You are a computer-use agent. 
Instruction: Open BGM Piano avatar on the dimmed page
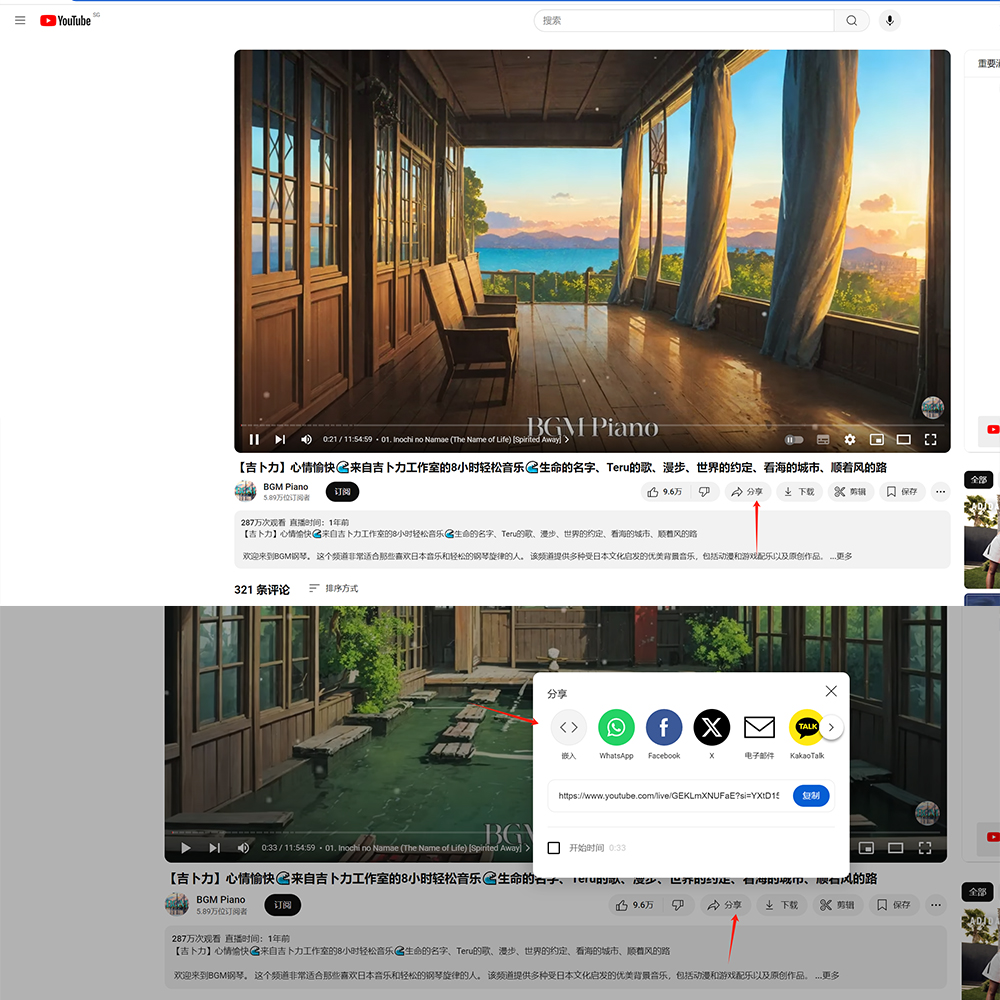[177, 904]
